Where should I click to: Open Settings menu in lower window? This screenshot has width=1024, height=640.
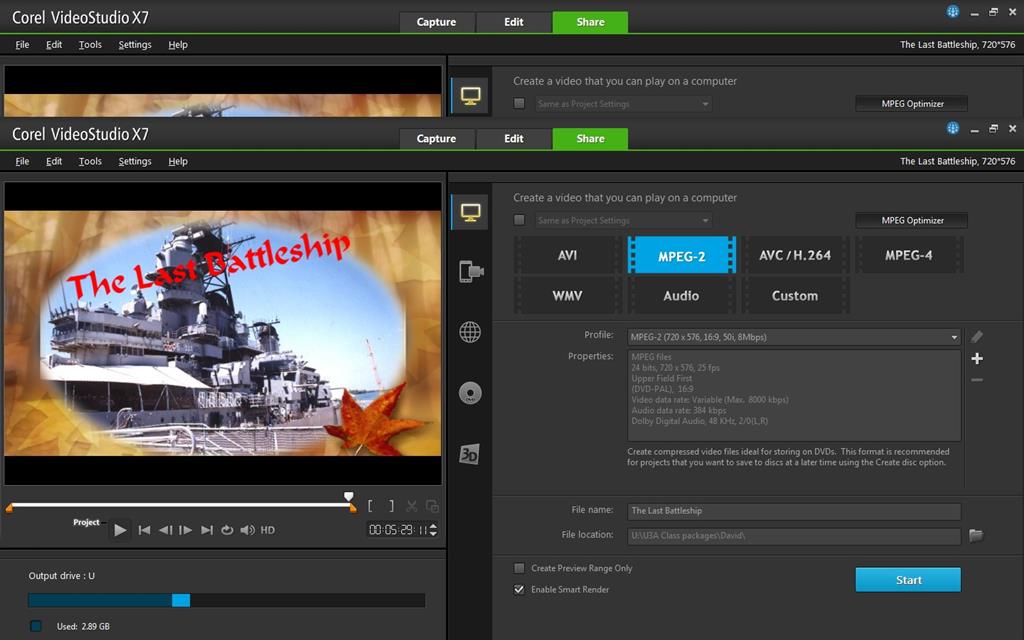pos(135,161)
